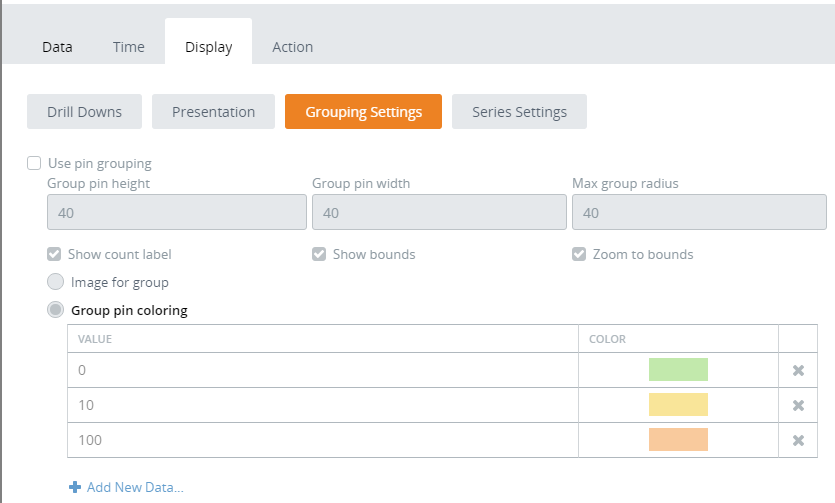Click the Group pin height field

click(176, 213)
